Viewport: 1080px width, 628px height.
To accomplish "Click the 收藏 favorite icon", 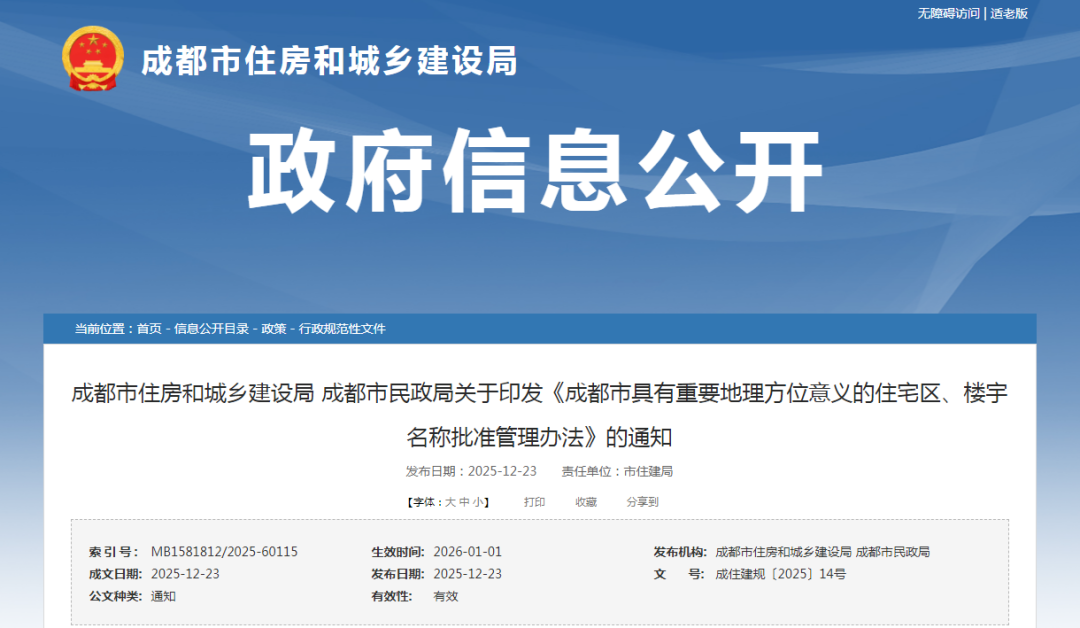I will click(585, 503).
